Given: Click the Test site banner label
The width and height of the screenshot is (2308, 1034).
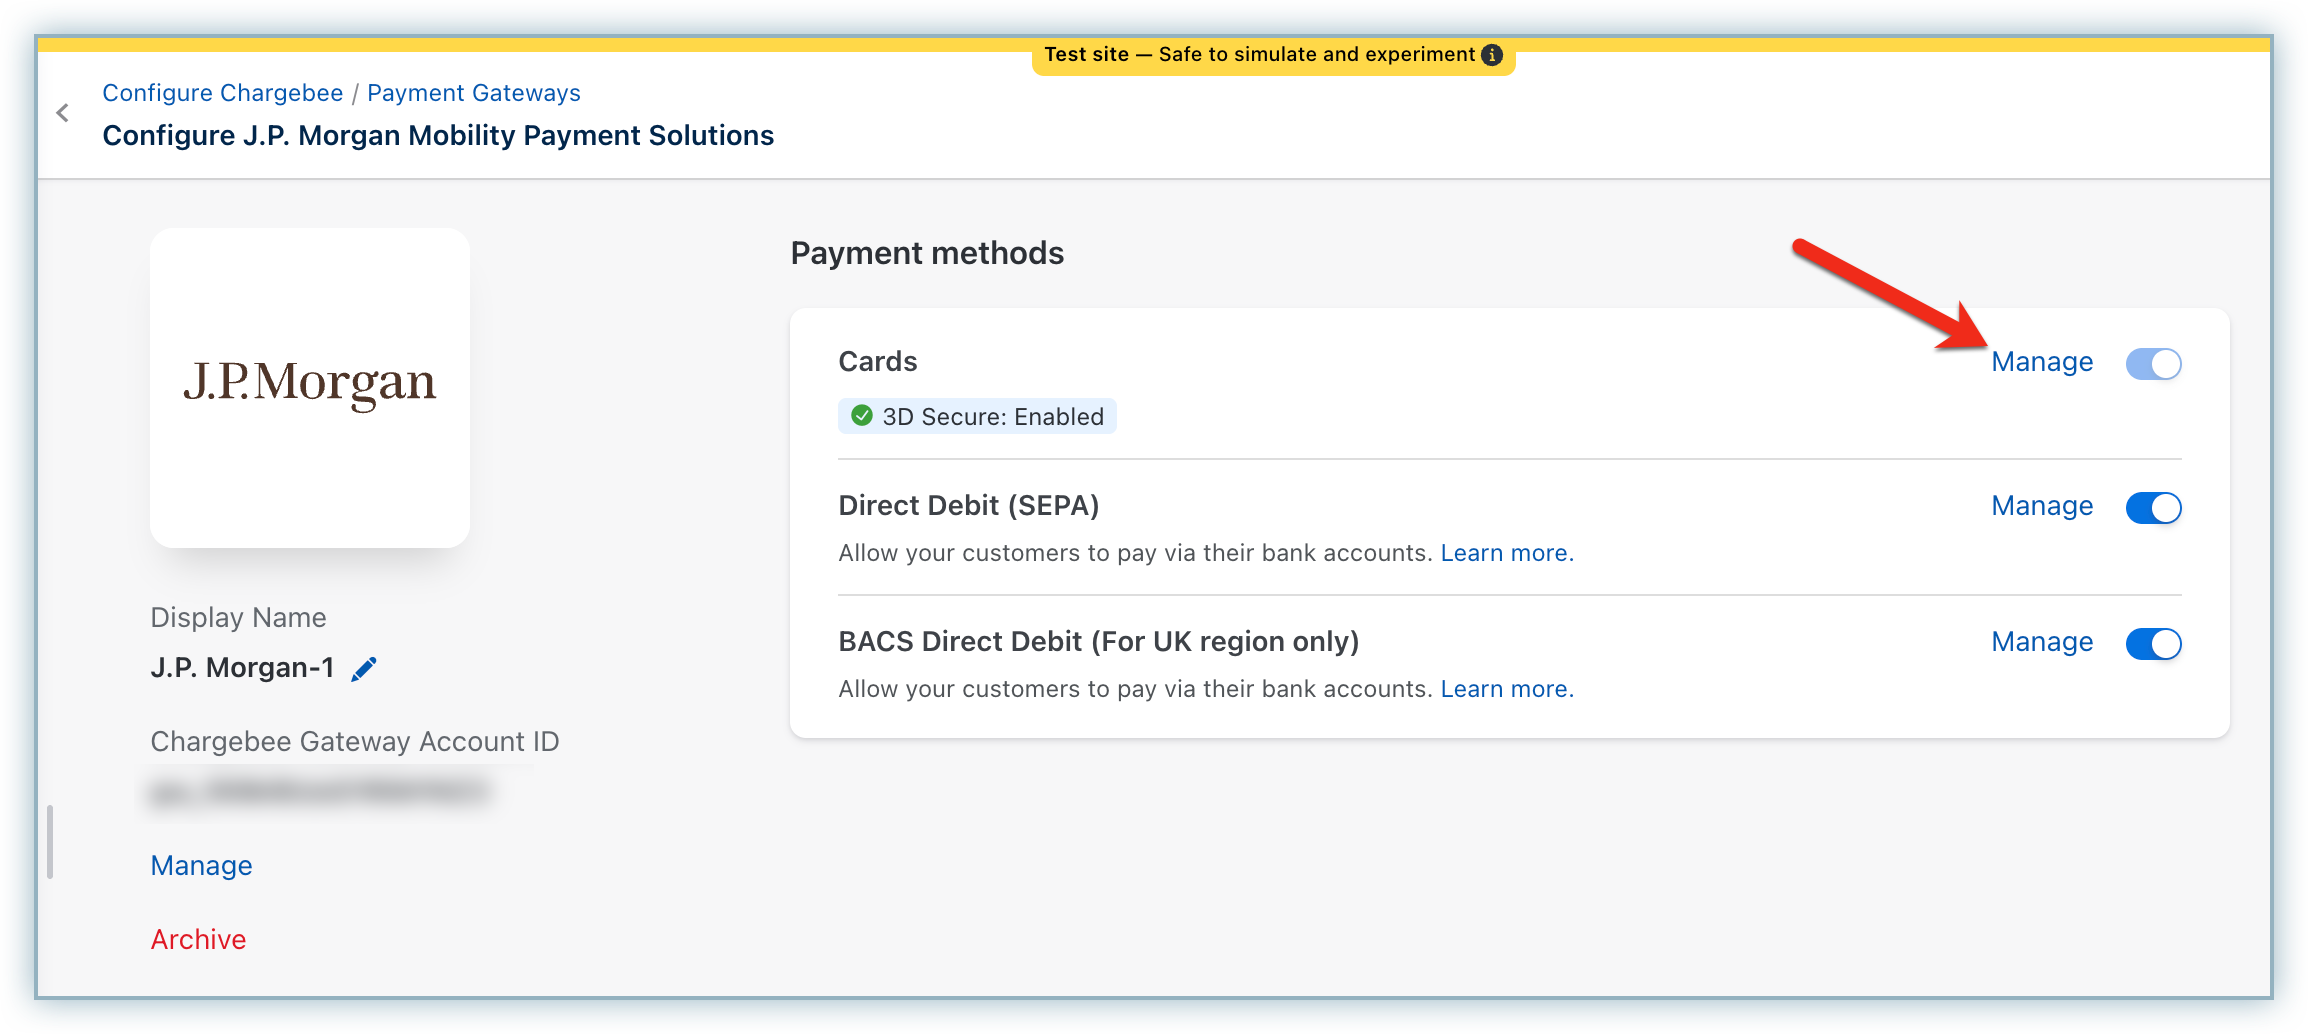Looking at the screenshot, I should (1258, 55).
